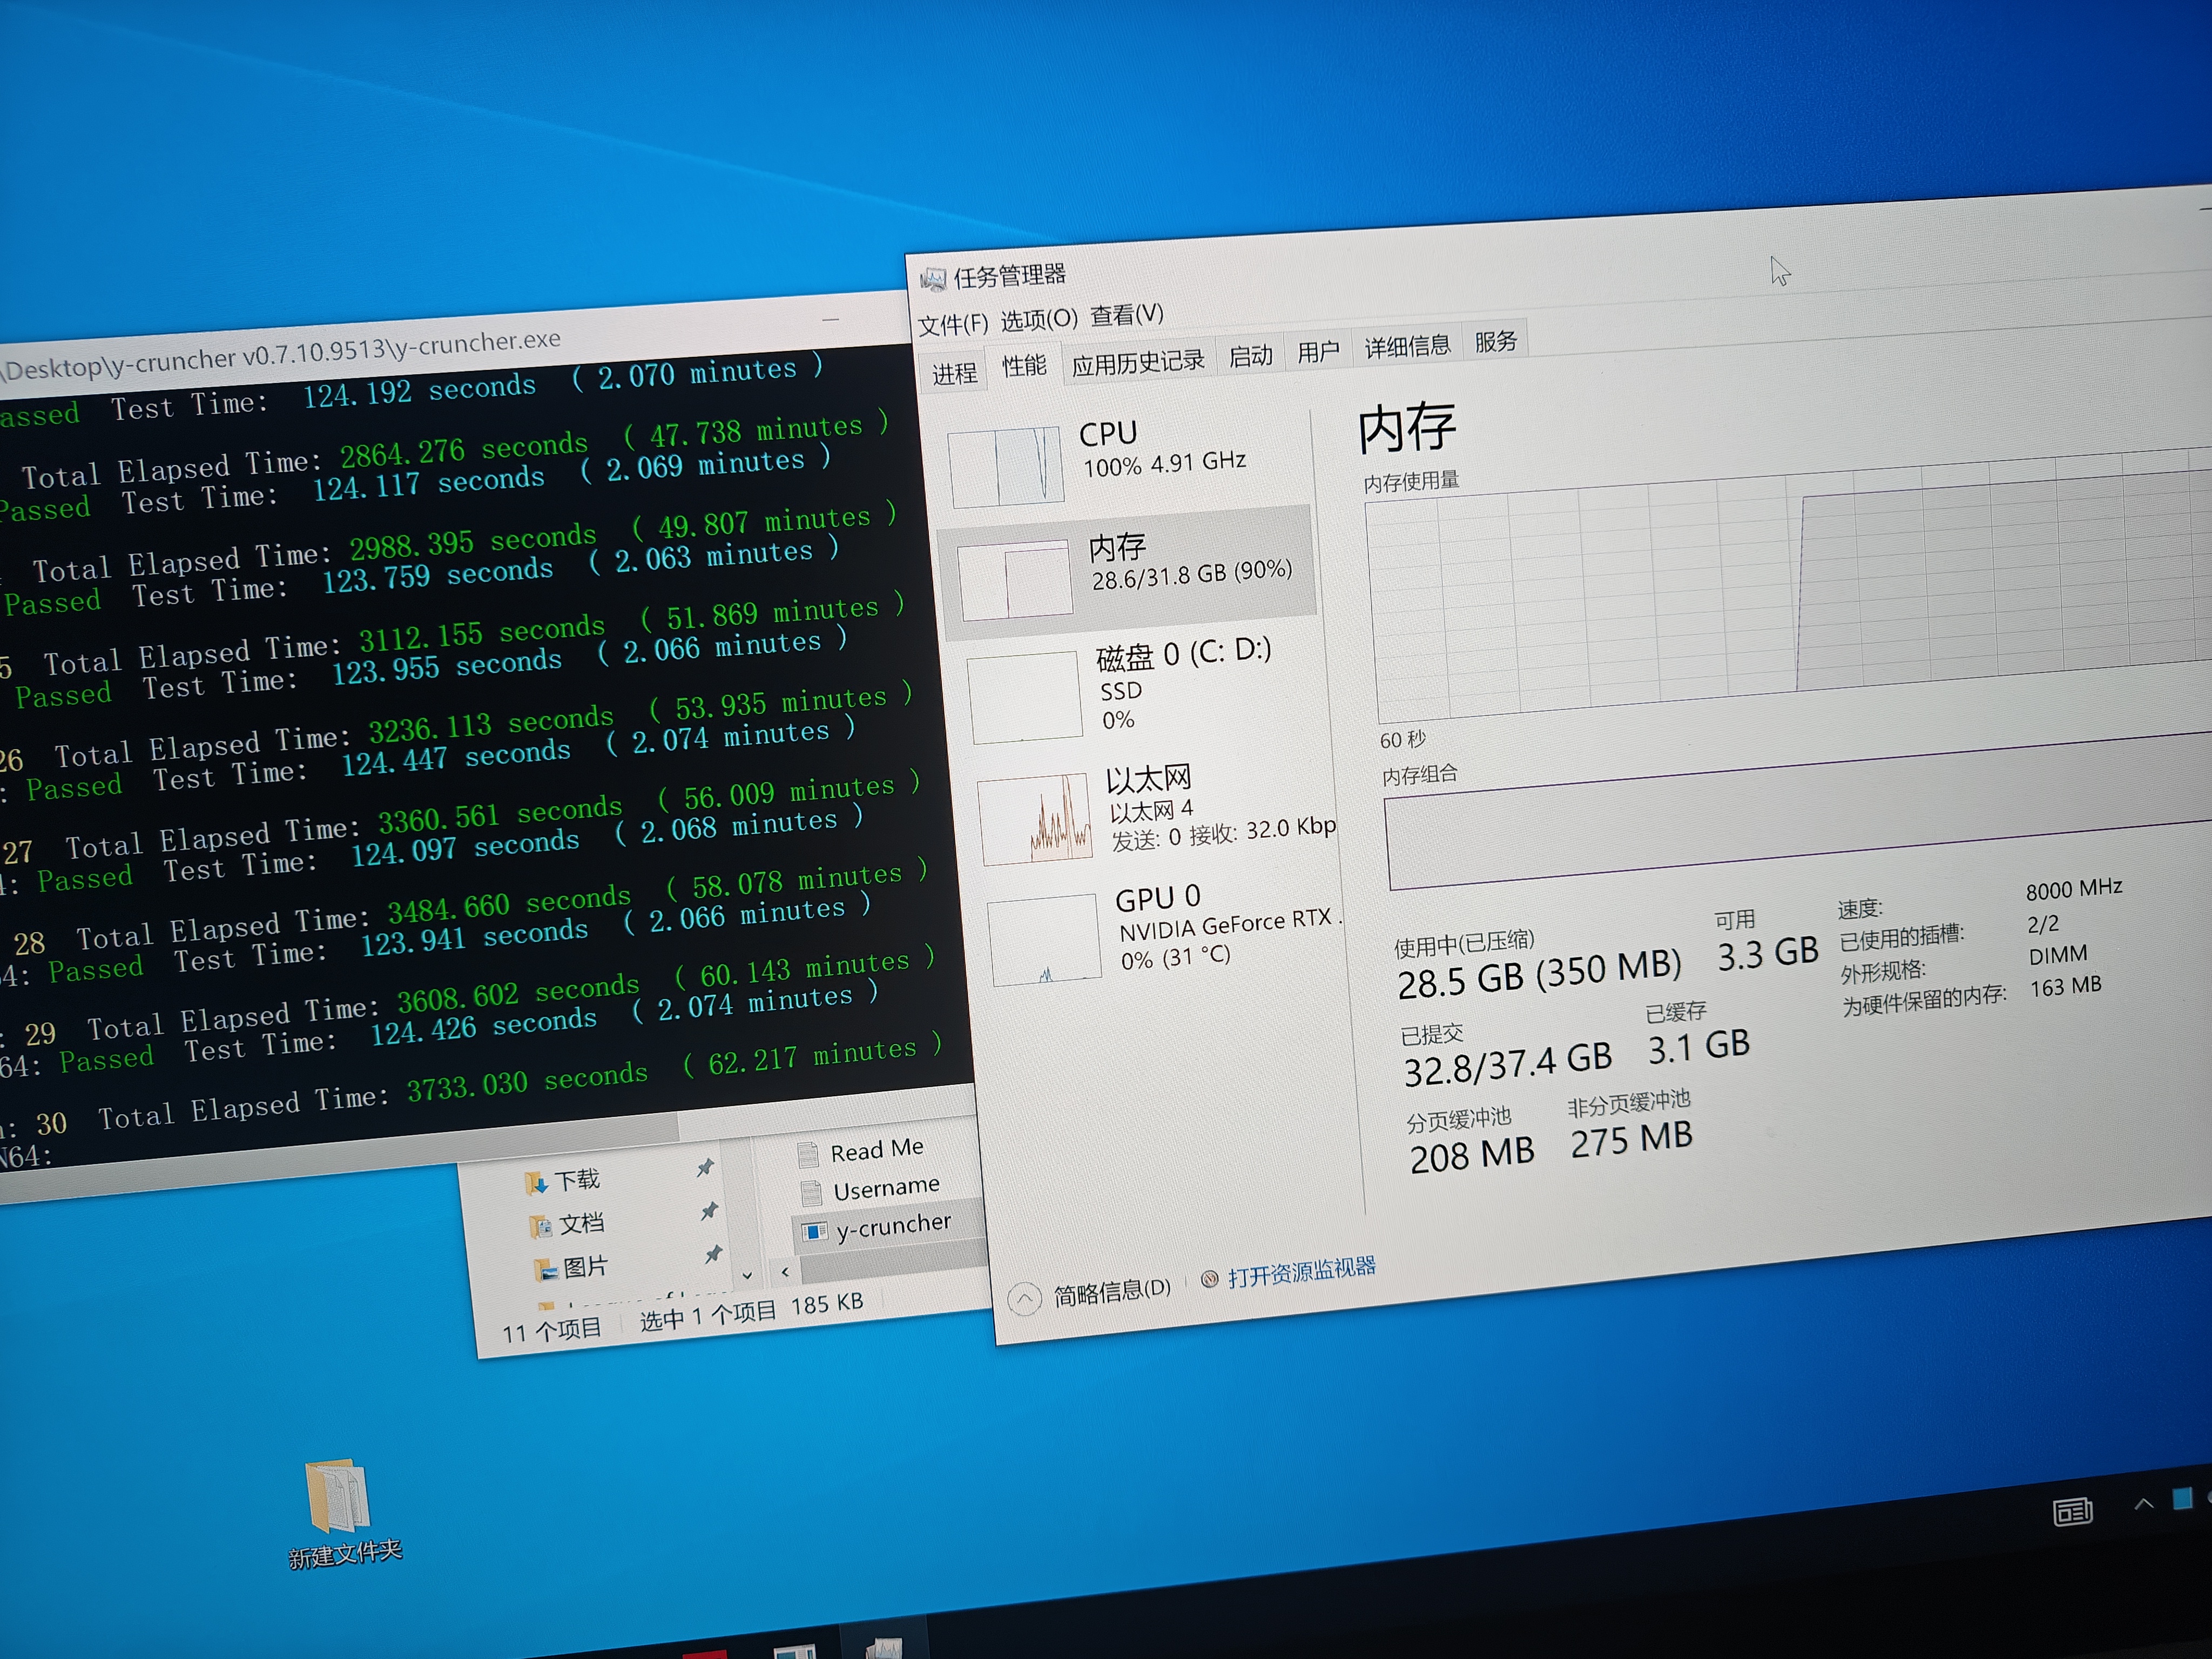Click the Username file name
The image size is (2212, 1659).
pos(887,1188)
